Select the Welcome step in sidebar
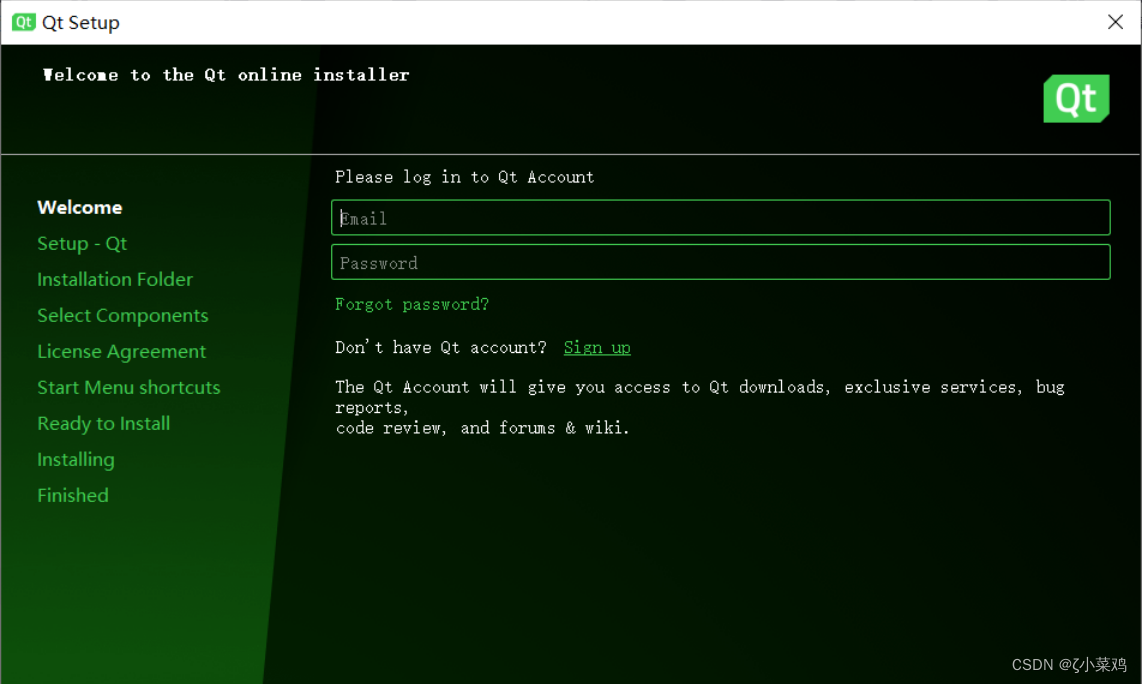 (x=79, y=208)
